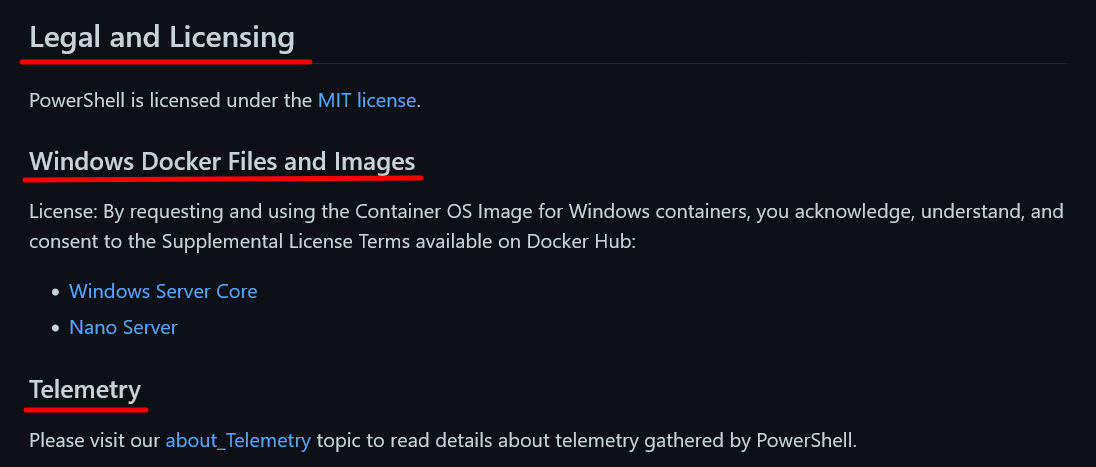Click the words "Please visit our"
The image size is (1096, 467).
coord(94,440)
